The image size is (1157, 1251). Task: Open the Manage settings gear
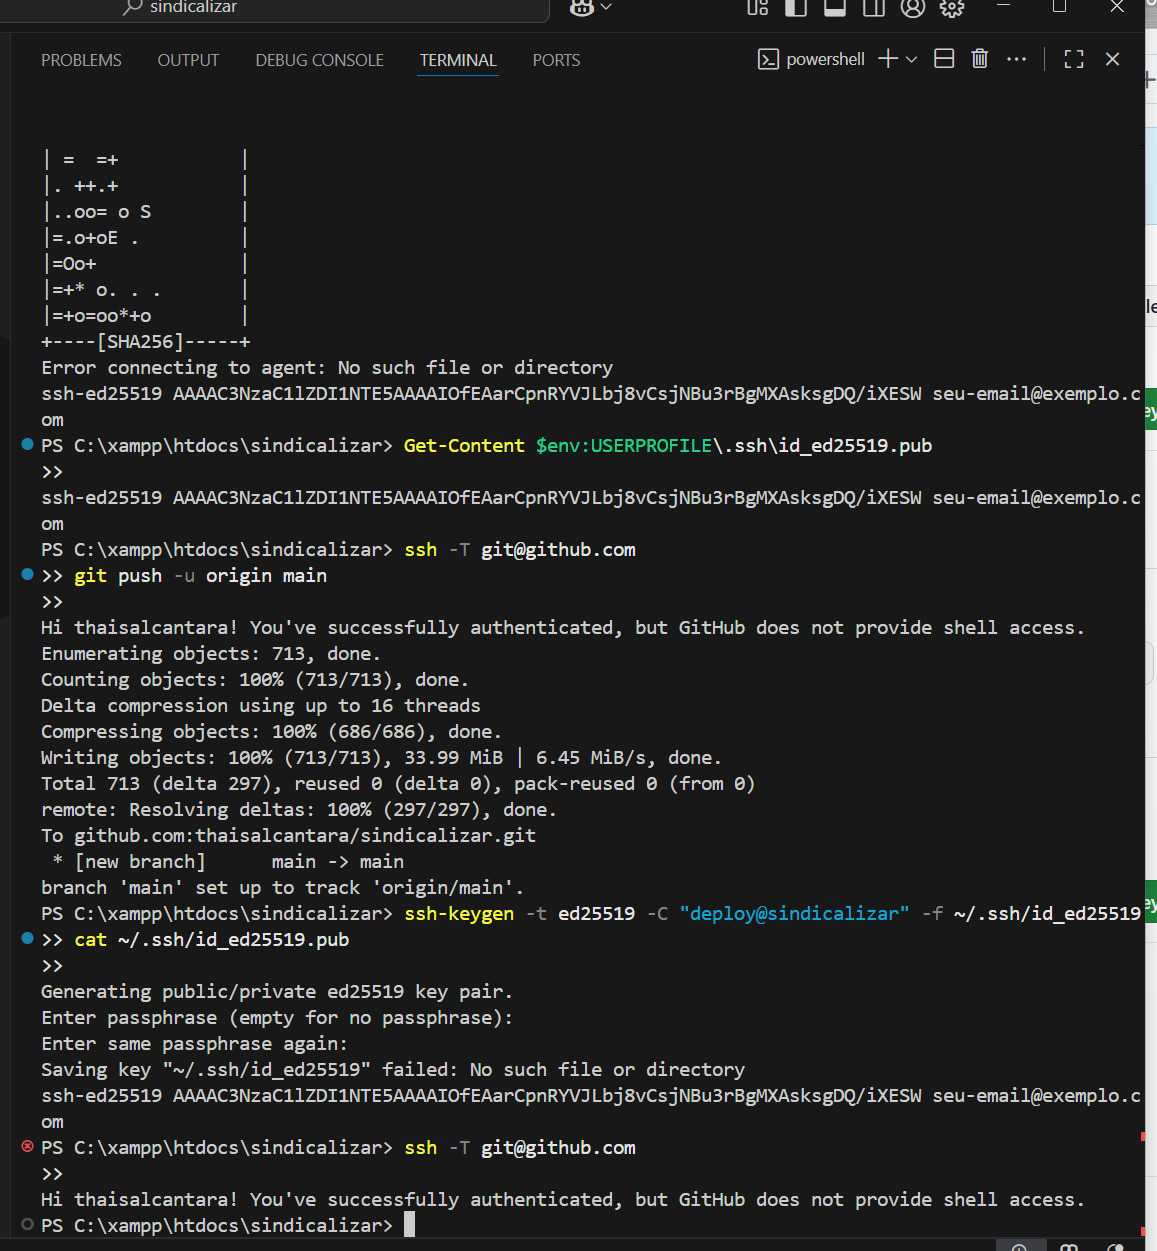(952, 8)
